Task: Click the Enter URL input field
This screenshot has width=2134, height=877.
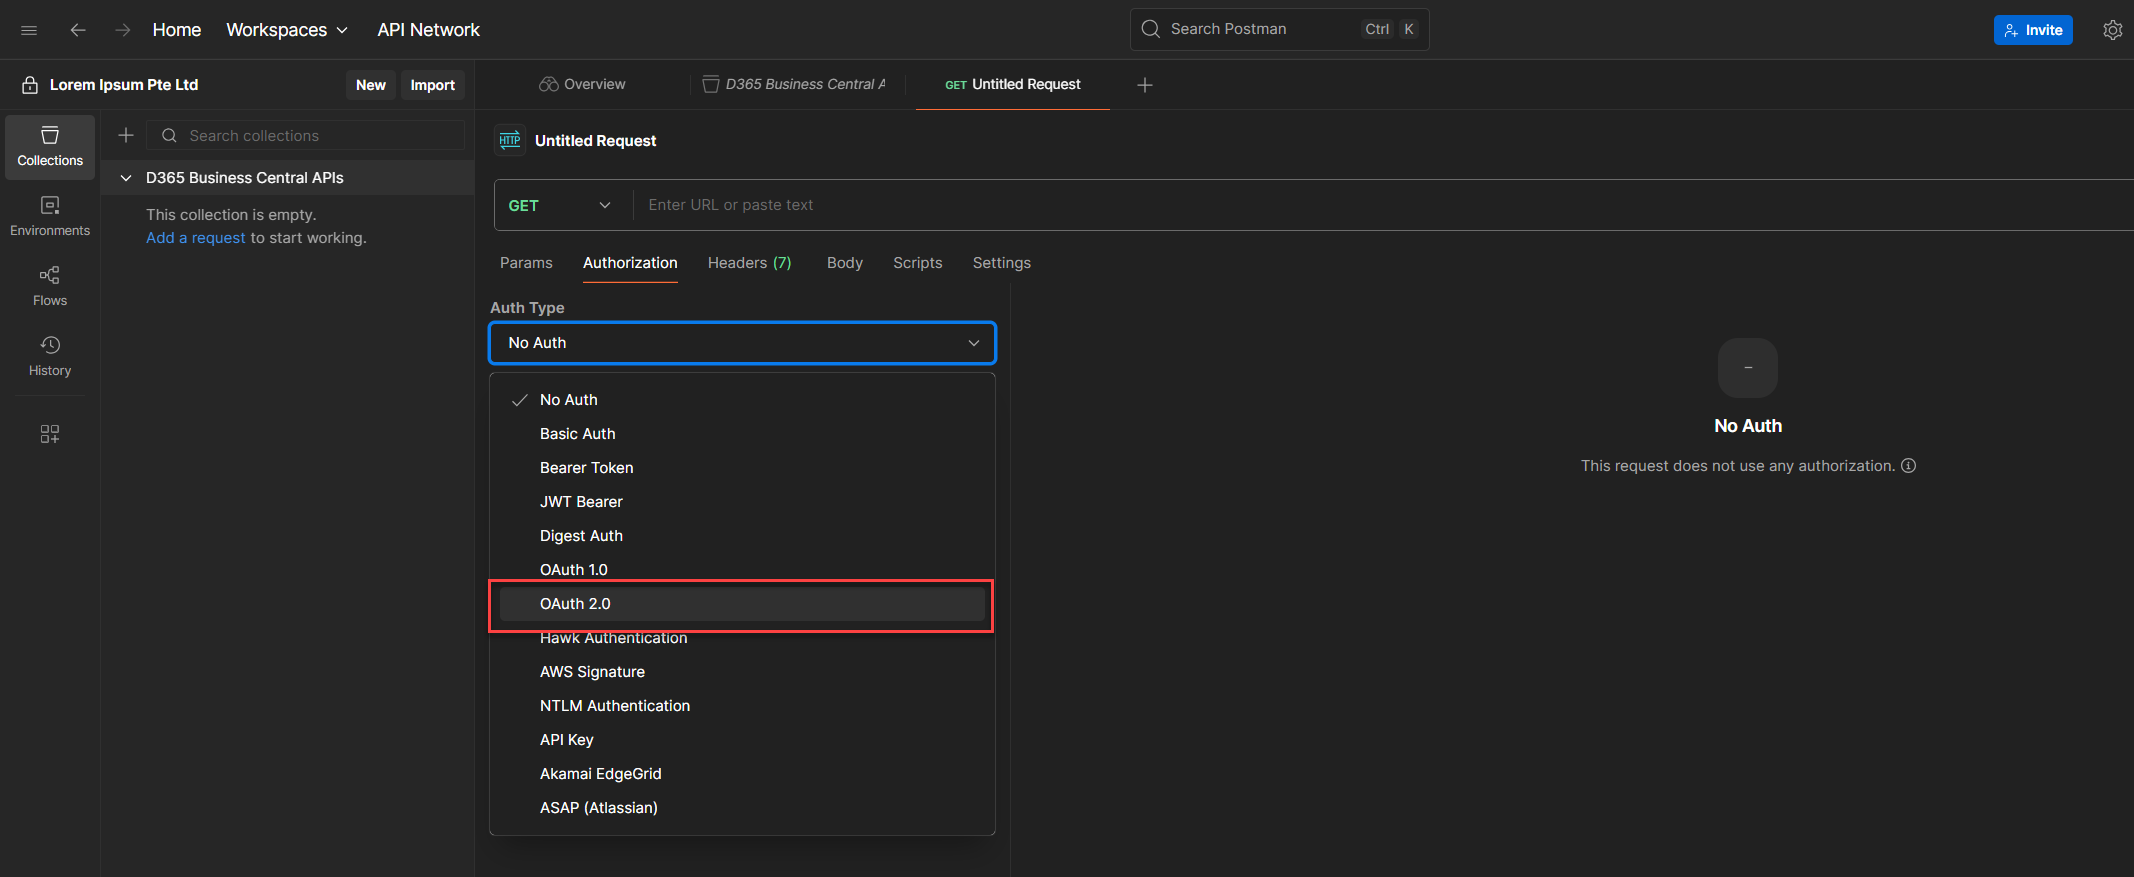Action: [x=1384, y=205]
